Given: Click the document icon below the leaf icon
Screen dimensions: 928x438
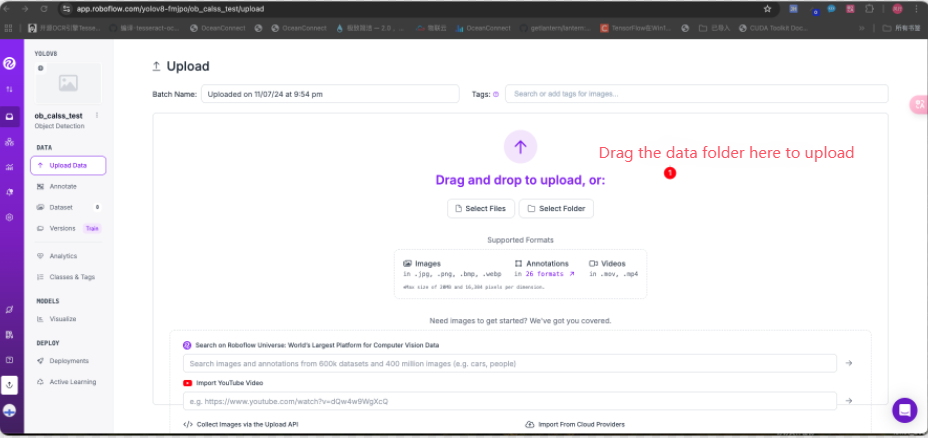Looking at the screenshot, I should click(9, 335).
